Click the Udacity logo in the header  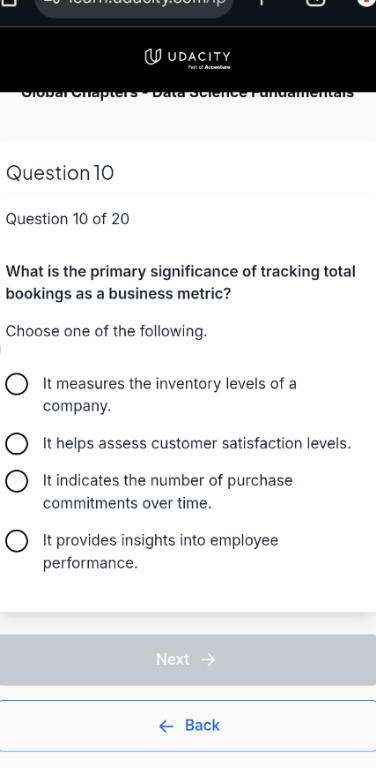coord(188,57)
